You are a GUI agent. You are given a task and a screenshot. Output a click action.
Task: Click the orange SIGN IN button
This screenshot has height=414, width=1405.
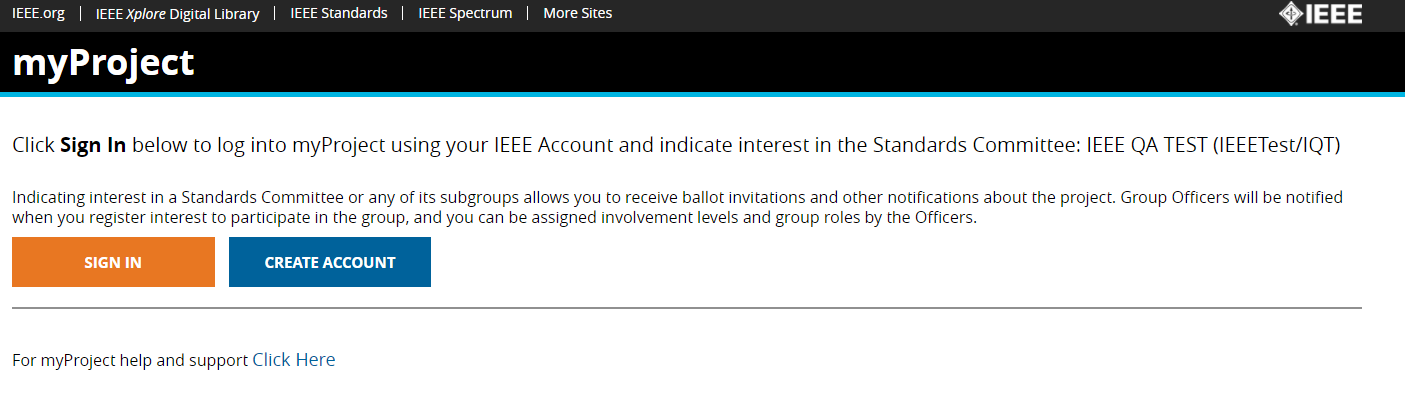click(113, 262)
